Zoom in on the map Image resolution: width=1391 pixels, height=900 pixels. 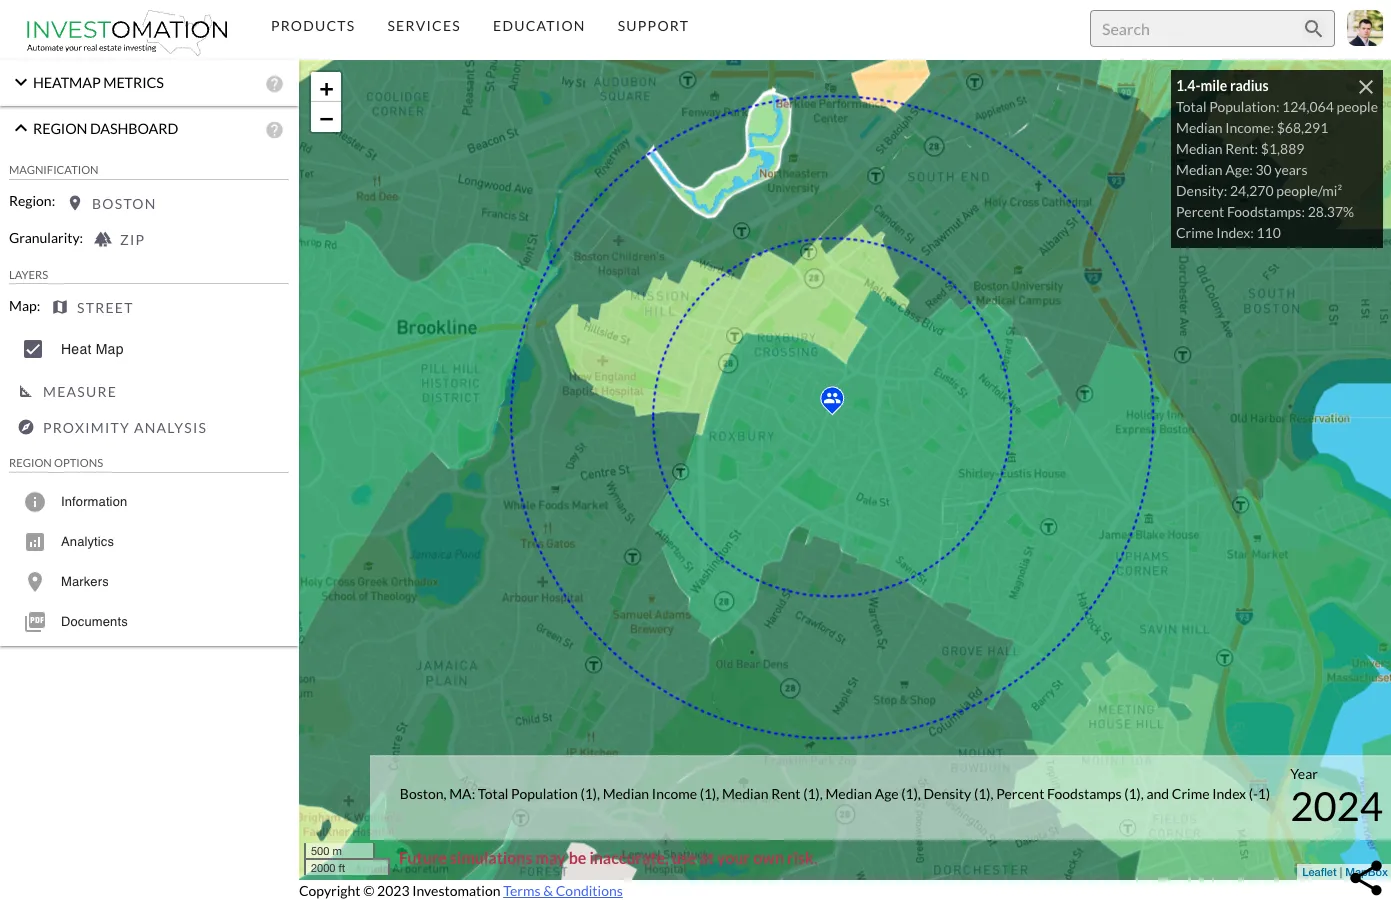(326, 88)
